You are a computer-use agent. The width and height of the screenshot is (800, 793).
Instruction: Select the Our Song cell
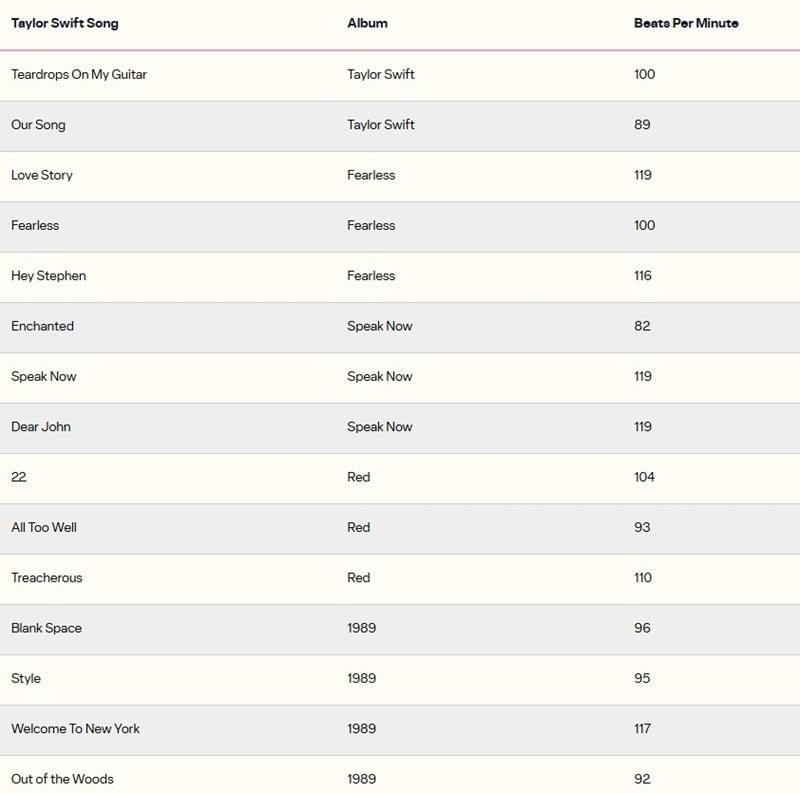click(38, 125)
